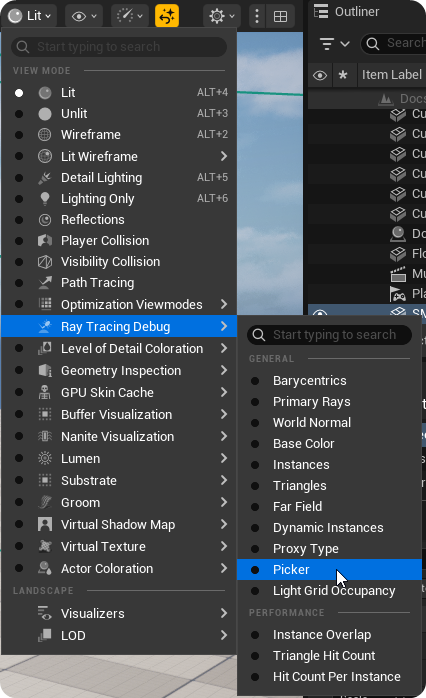The height and width of the screenshot is (698, 426).
Task: Open the Outliner filter dropdown
Action: pyautogui.click(x=335, y=44)
